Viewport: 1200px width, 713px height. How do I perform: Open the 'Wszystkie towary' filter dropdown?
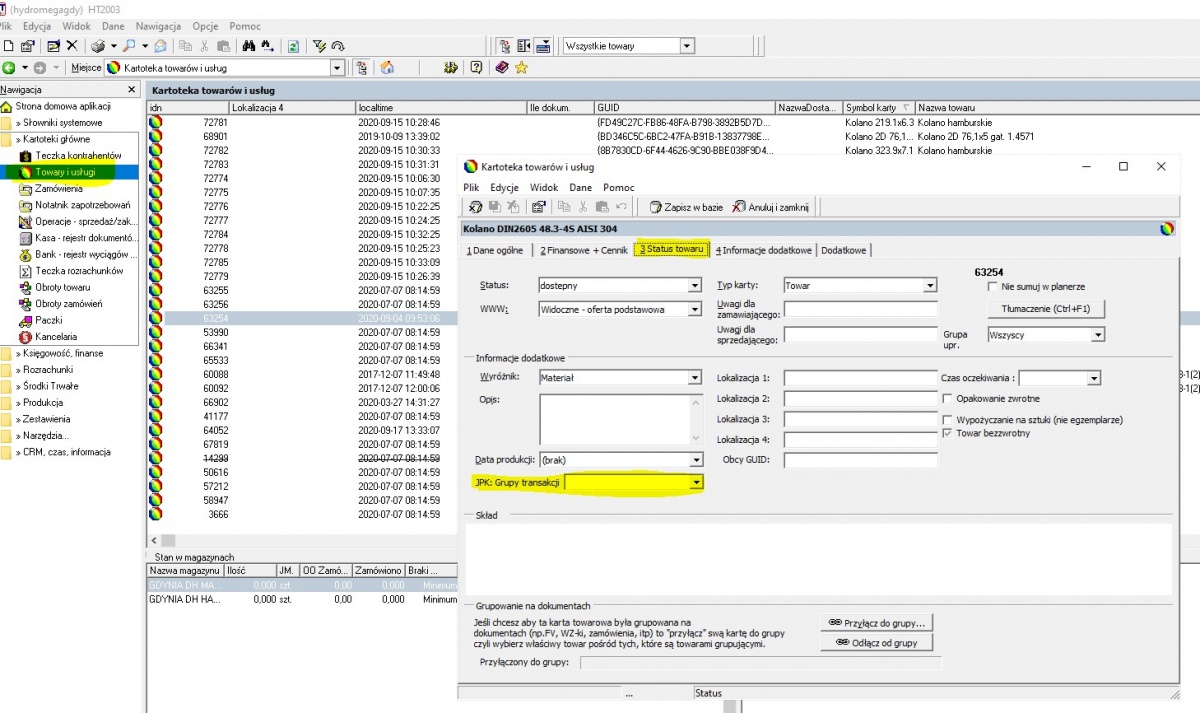[x=687, y=46]
